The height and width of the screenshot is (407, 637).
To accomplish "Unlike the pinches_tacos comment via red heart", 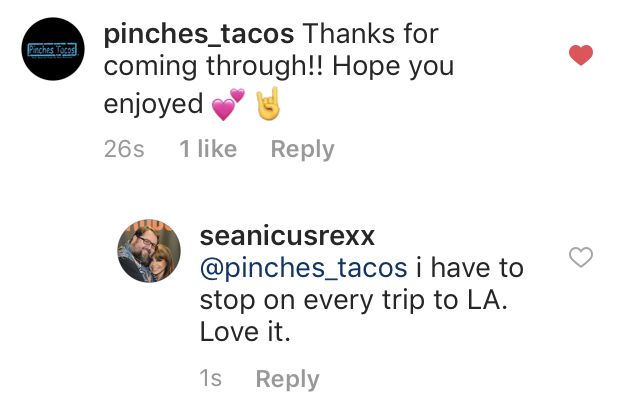I will pos(580,55).
